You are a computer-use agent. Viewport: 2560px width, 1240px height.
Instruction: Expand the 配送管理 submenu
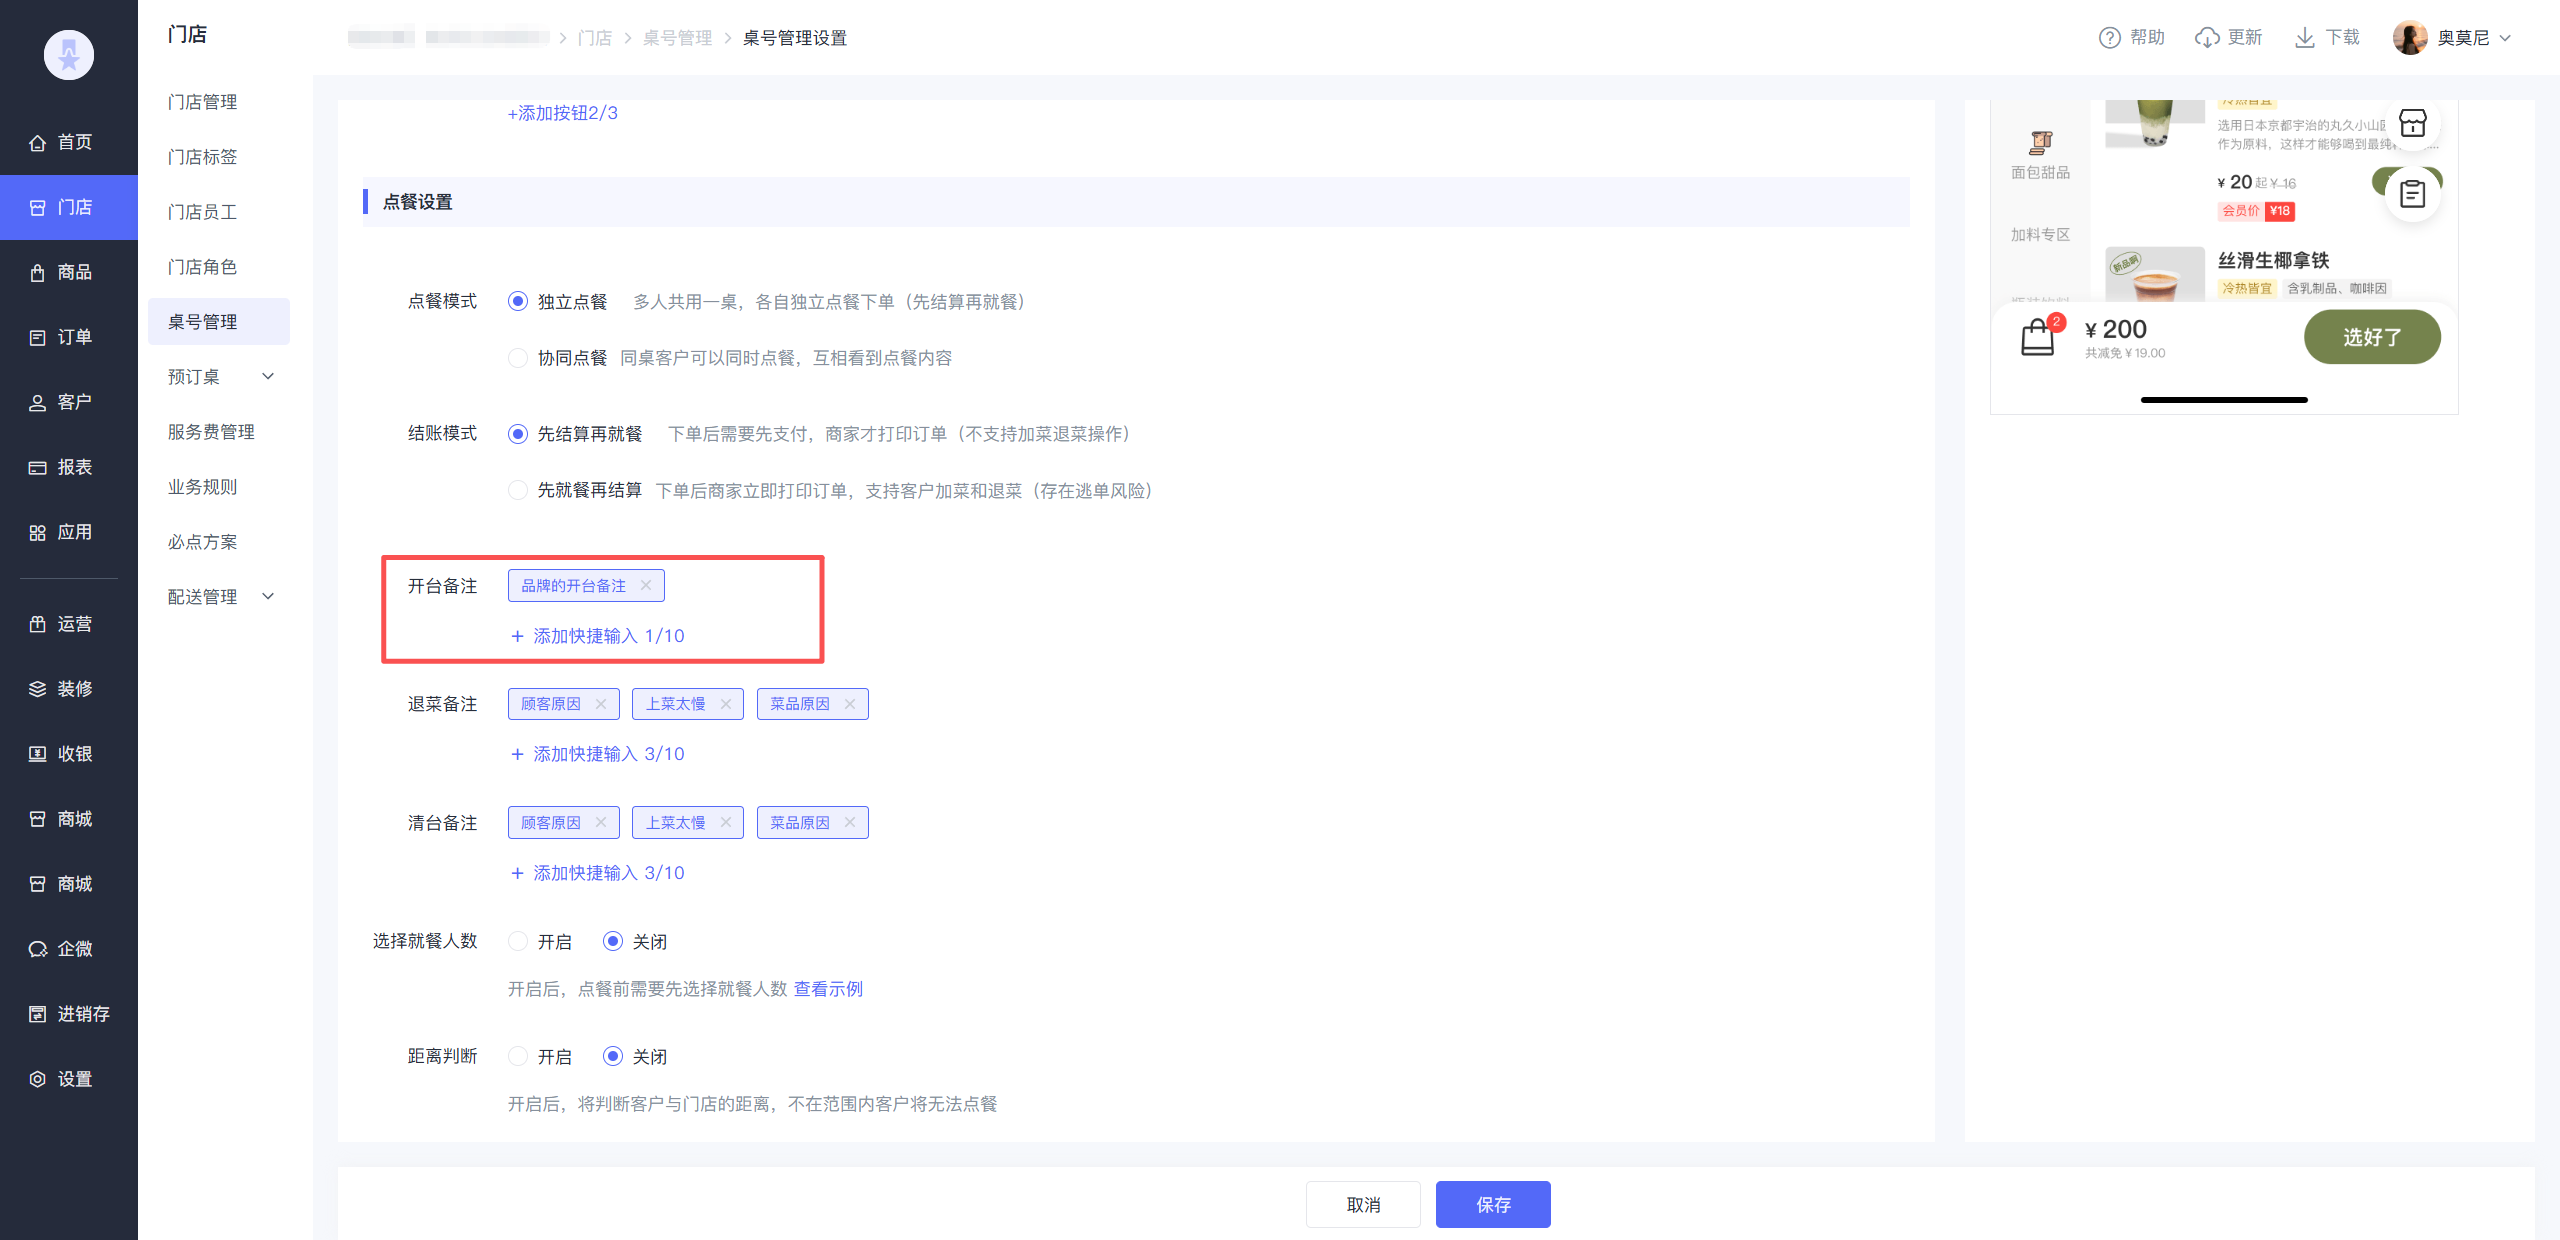[267, 597]
